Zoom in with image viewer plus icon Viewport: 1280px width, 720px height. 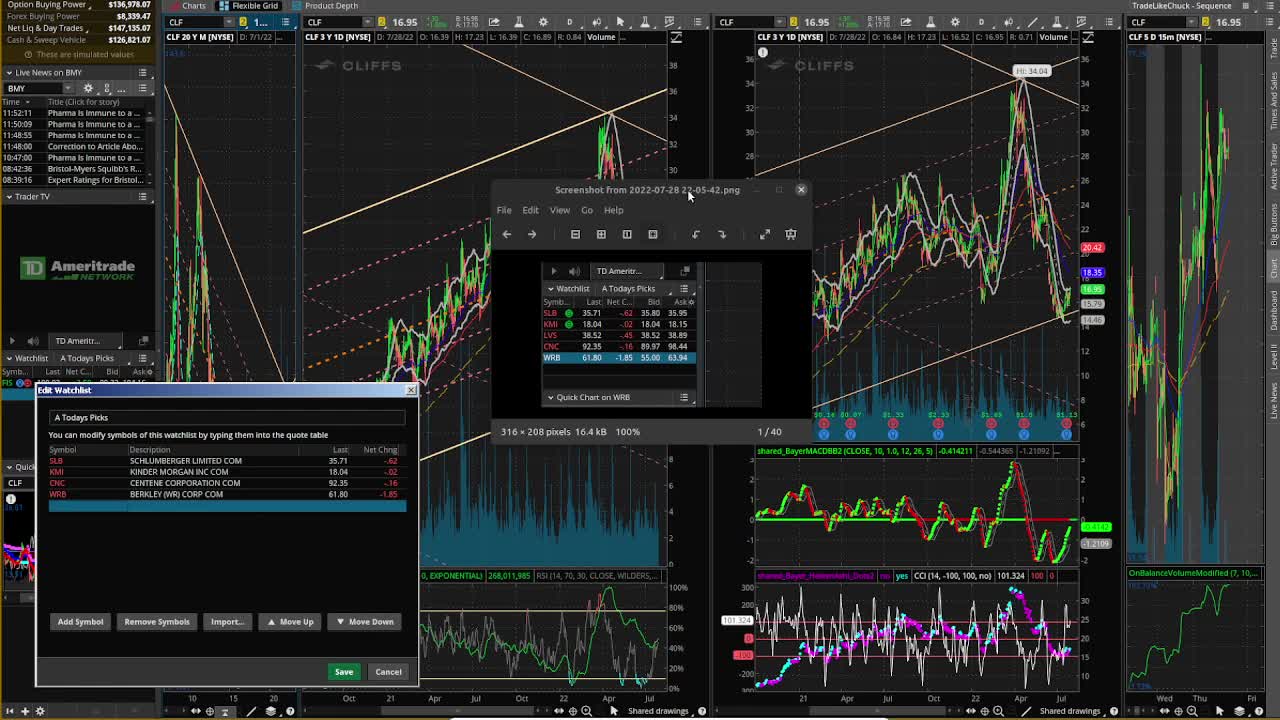601,234
